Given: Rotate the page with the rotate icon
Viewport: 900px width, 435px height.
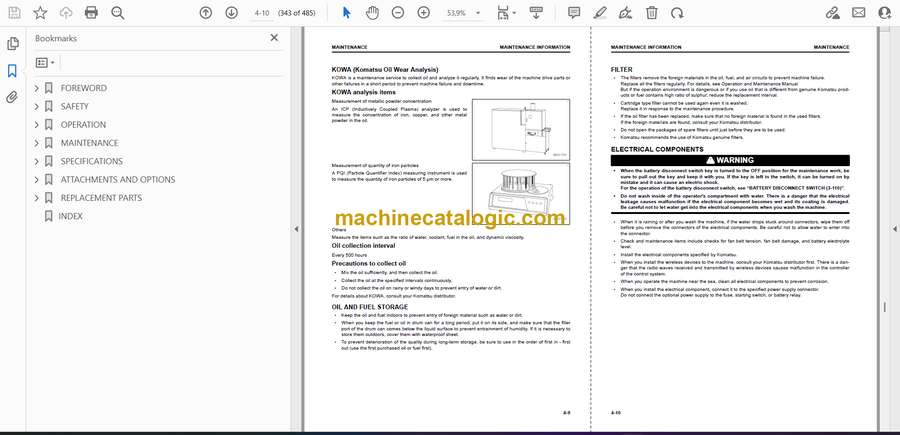Looking at the screenshot, I should tap(677, 13).
